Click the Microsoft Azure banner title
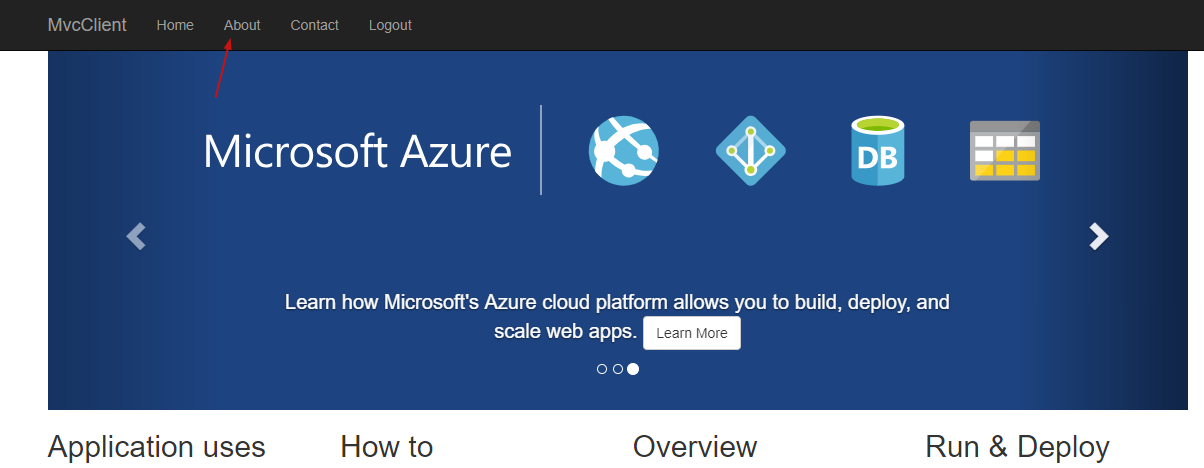1204x468 pixels. coord(357,151)
